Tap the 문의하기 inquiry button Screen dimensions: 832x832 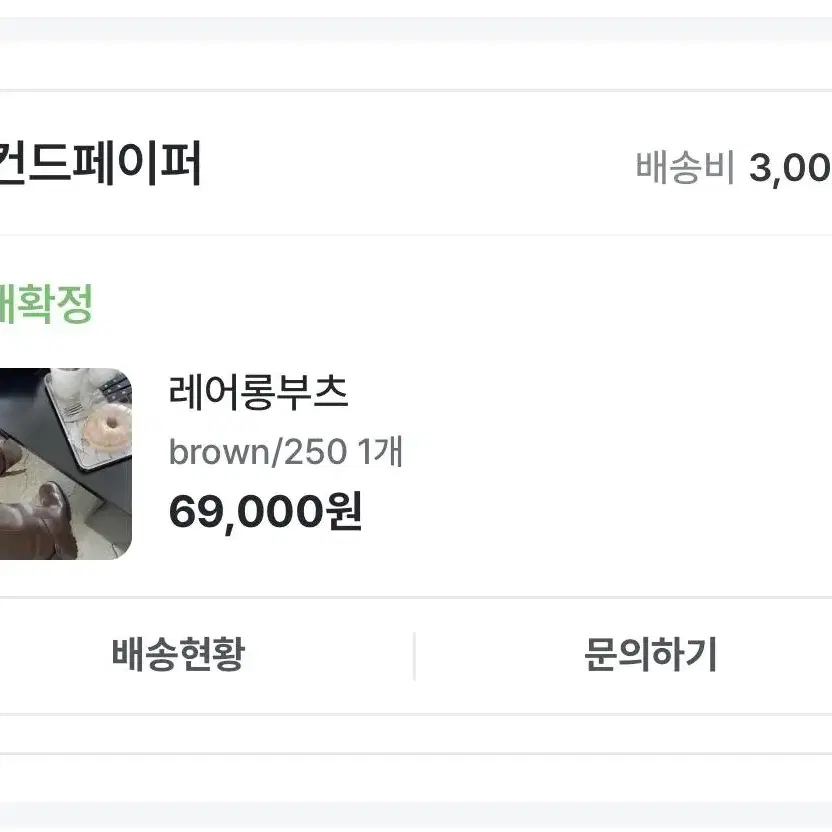651,655
